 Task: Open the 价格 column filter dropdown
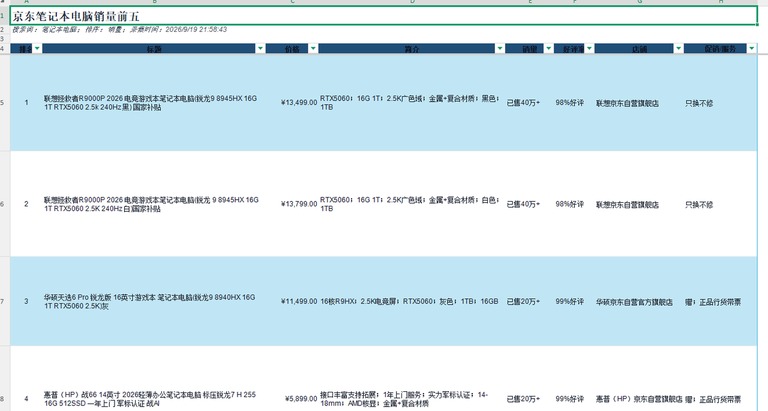pos(313,48)
